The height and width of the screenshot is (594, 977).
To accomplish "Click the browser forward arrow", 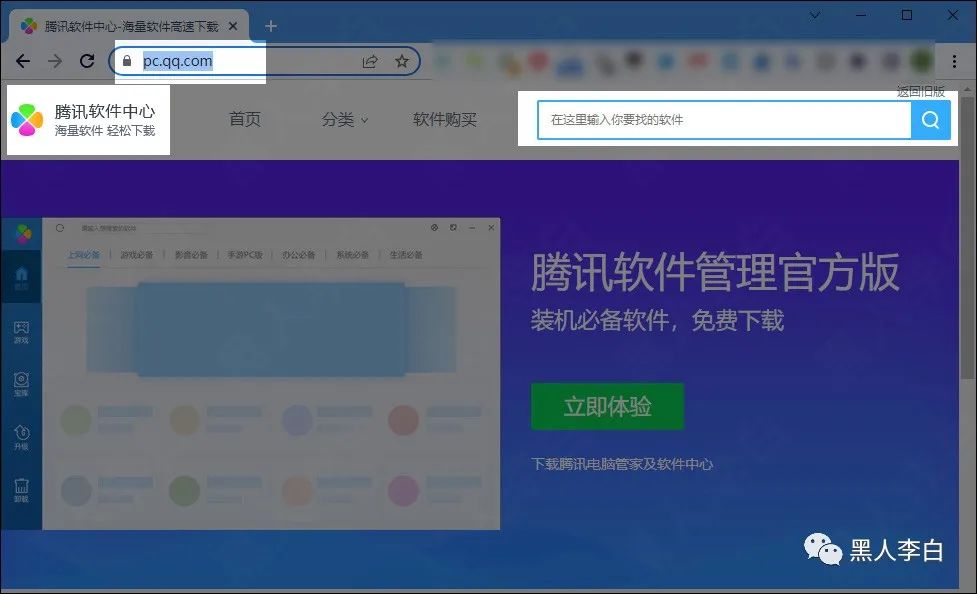I will (x=55, y=61).
